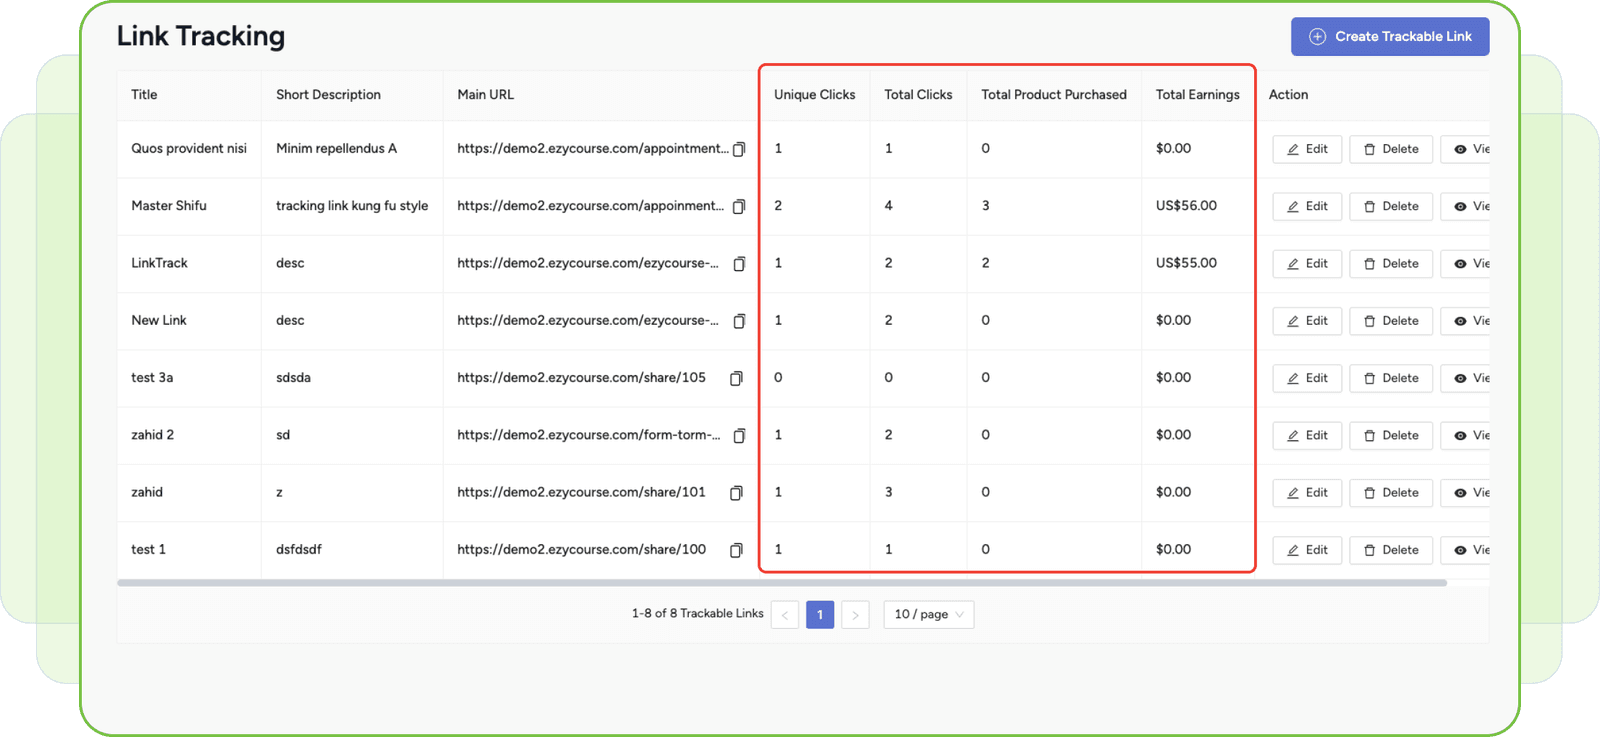Go to the previous page arrow
Image resolution: width=1600 pixels, height=737 pixels.
tap(785, 614)
